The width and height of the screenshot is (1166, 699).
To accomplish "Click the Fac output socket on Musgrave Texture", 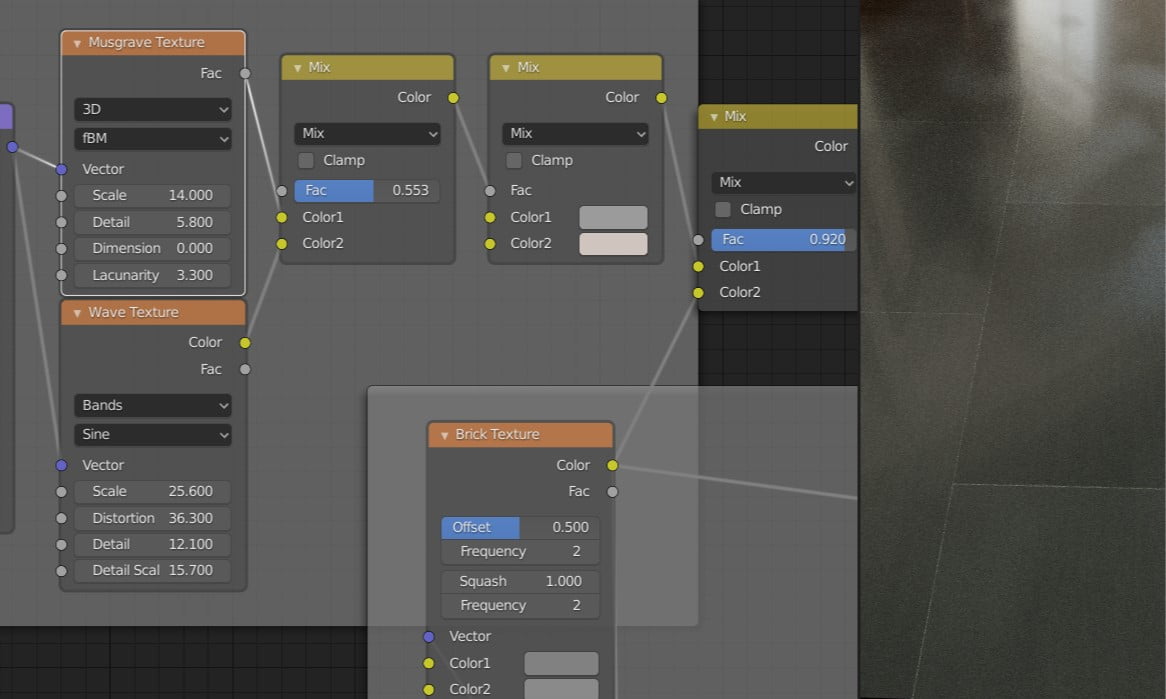I will [x=245, y=73].
